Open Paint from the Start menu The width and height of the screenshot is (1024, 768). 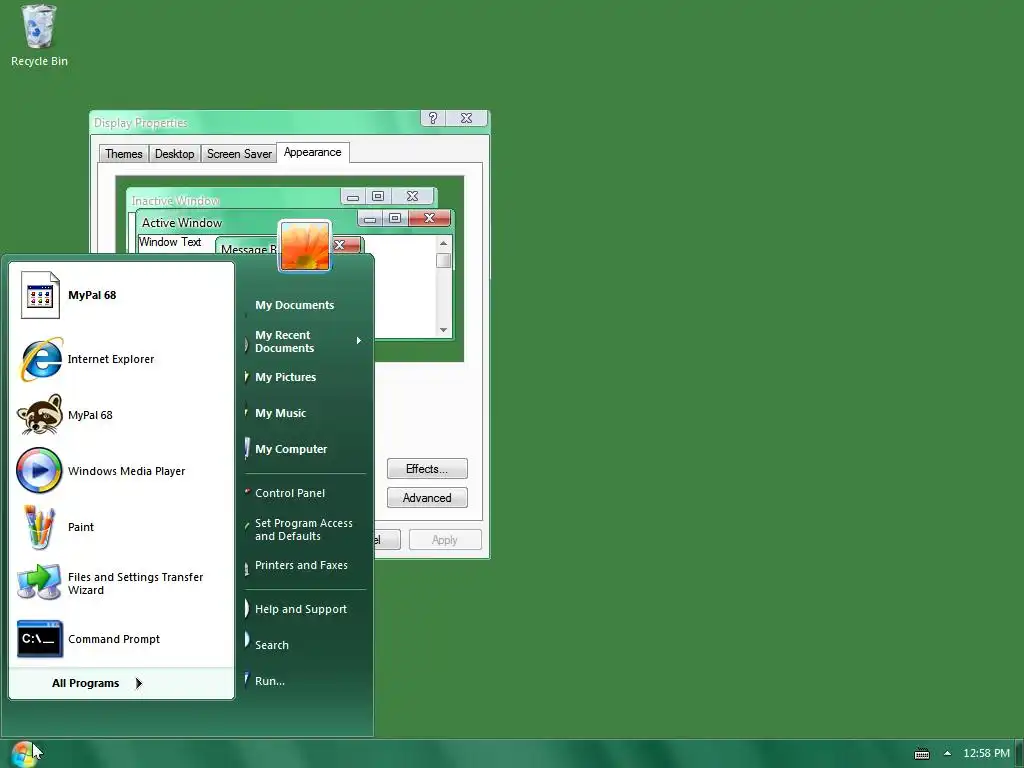(x=121, y=527)
